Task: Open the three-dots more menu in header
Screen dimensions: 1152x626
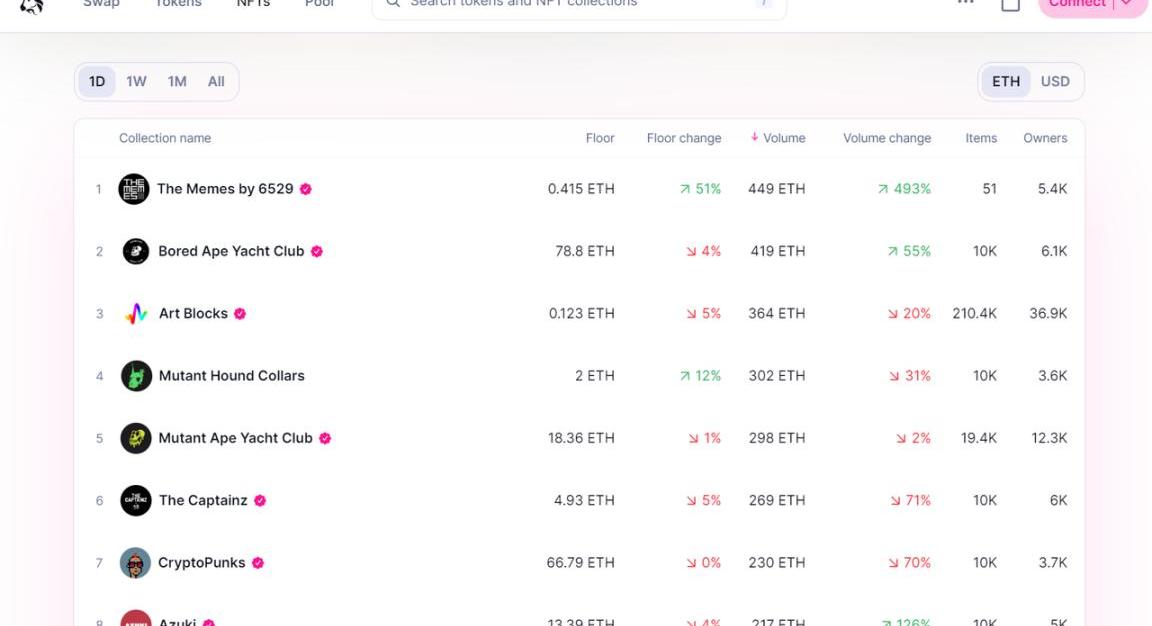Action: (x=965, y=2)
